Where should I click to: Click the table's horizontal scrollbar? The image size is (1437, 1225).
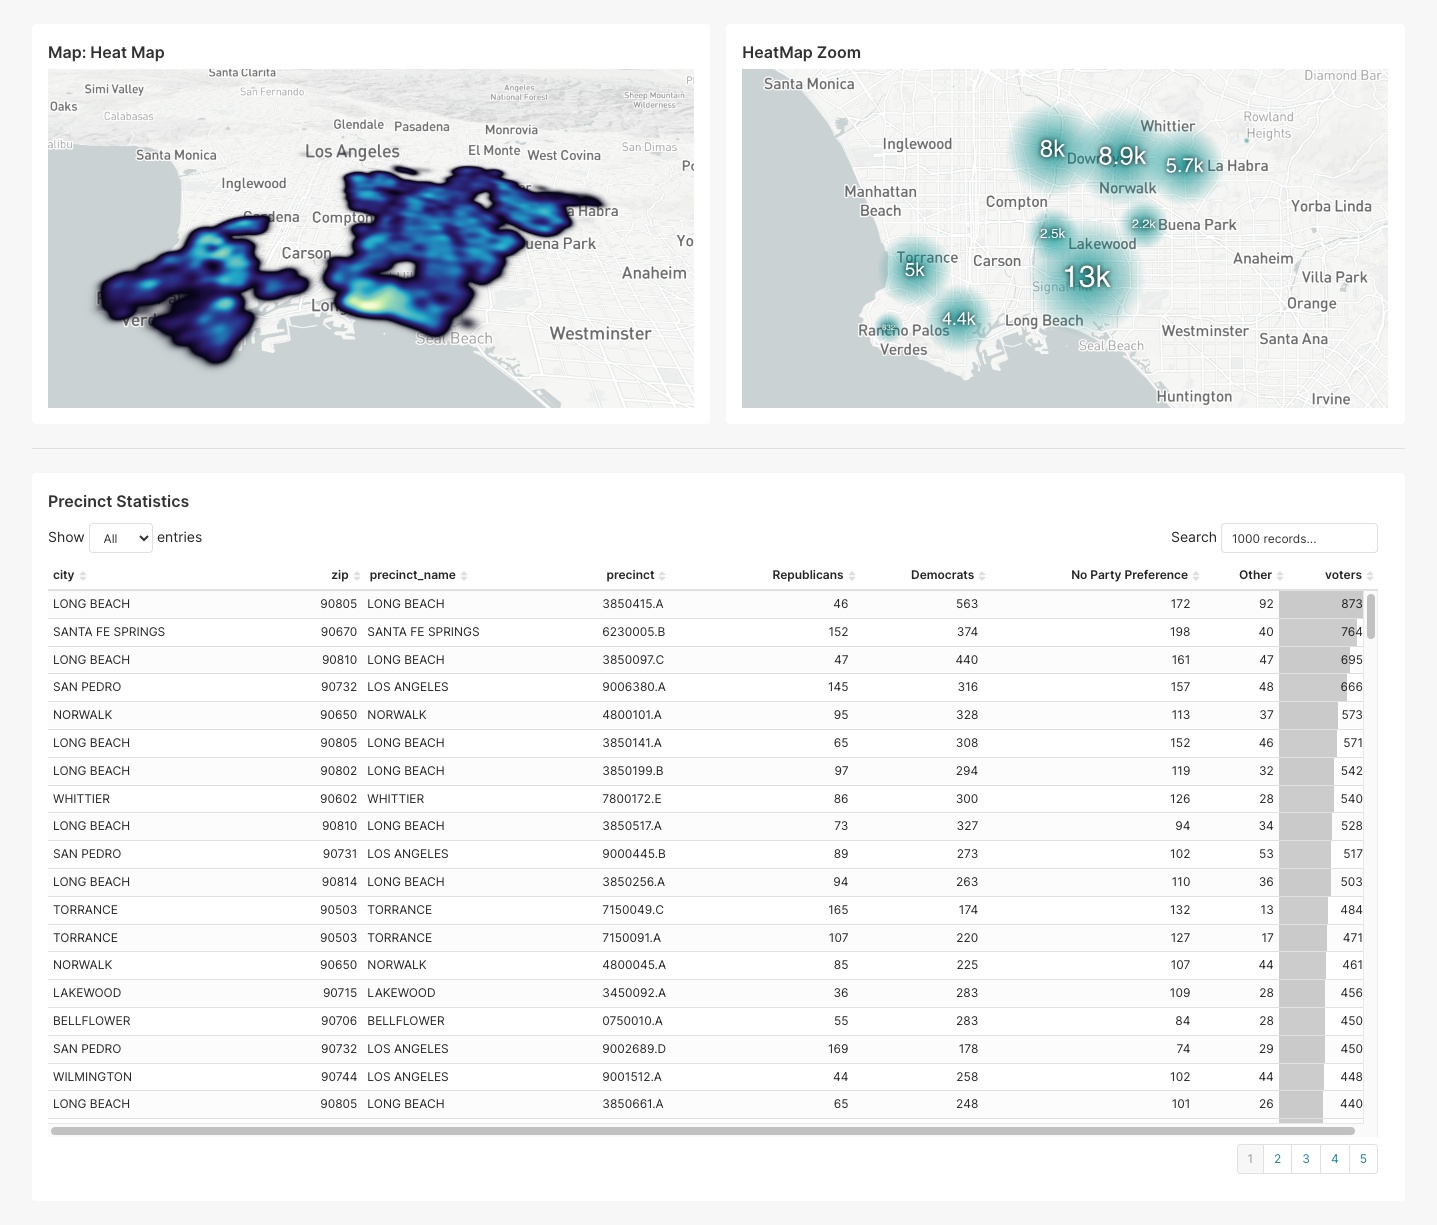pyautogui.click(x=702, y=1131)
